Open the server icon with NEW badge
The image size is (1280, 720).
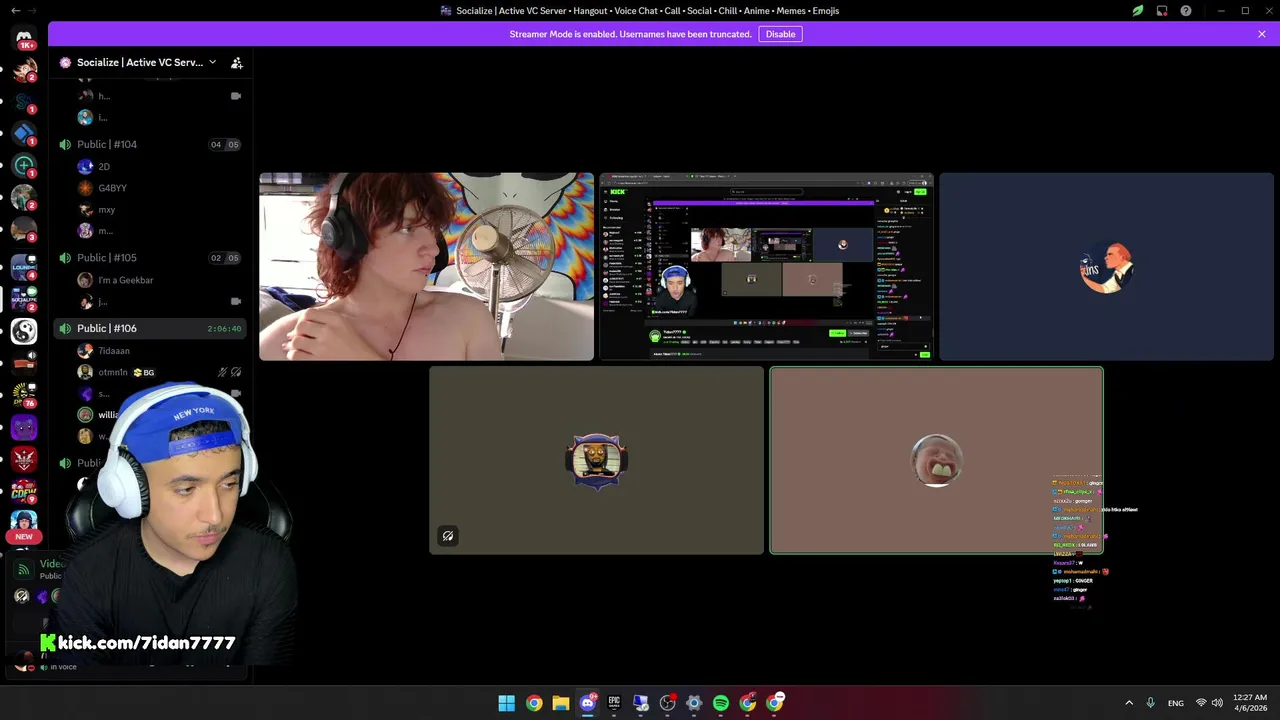pos(24,524)
